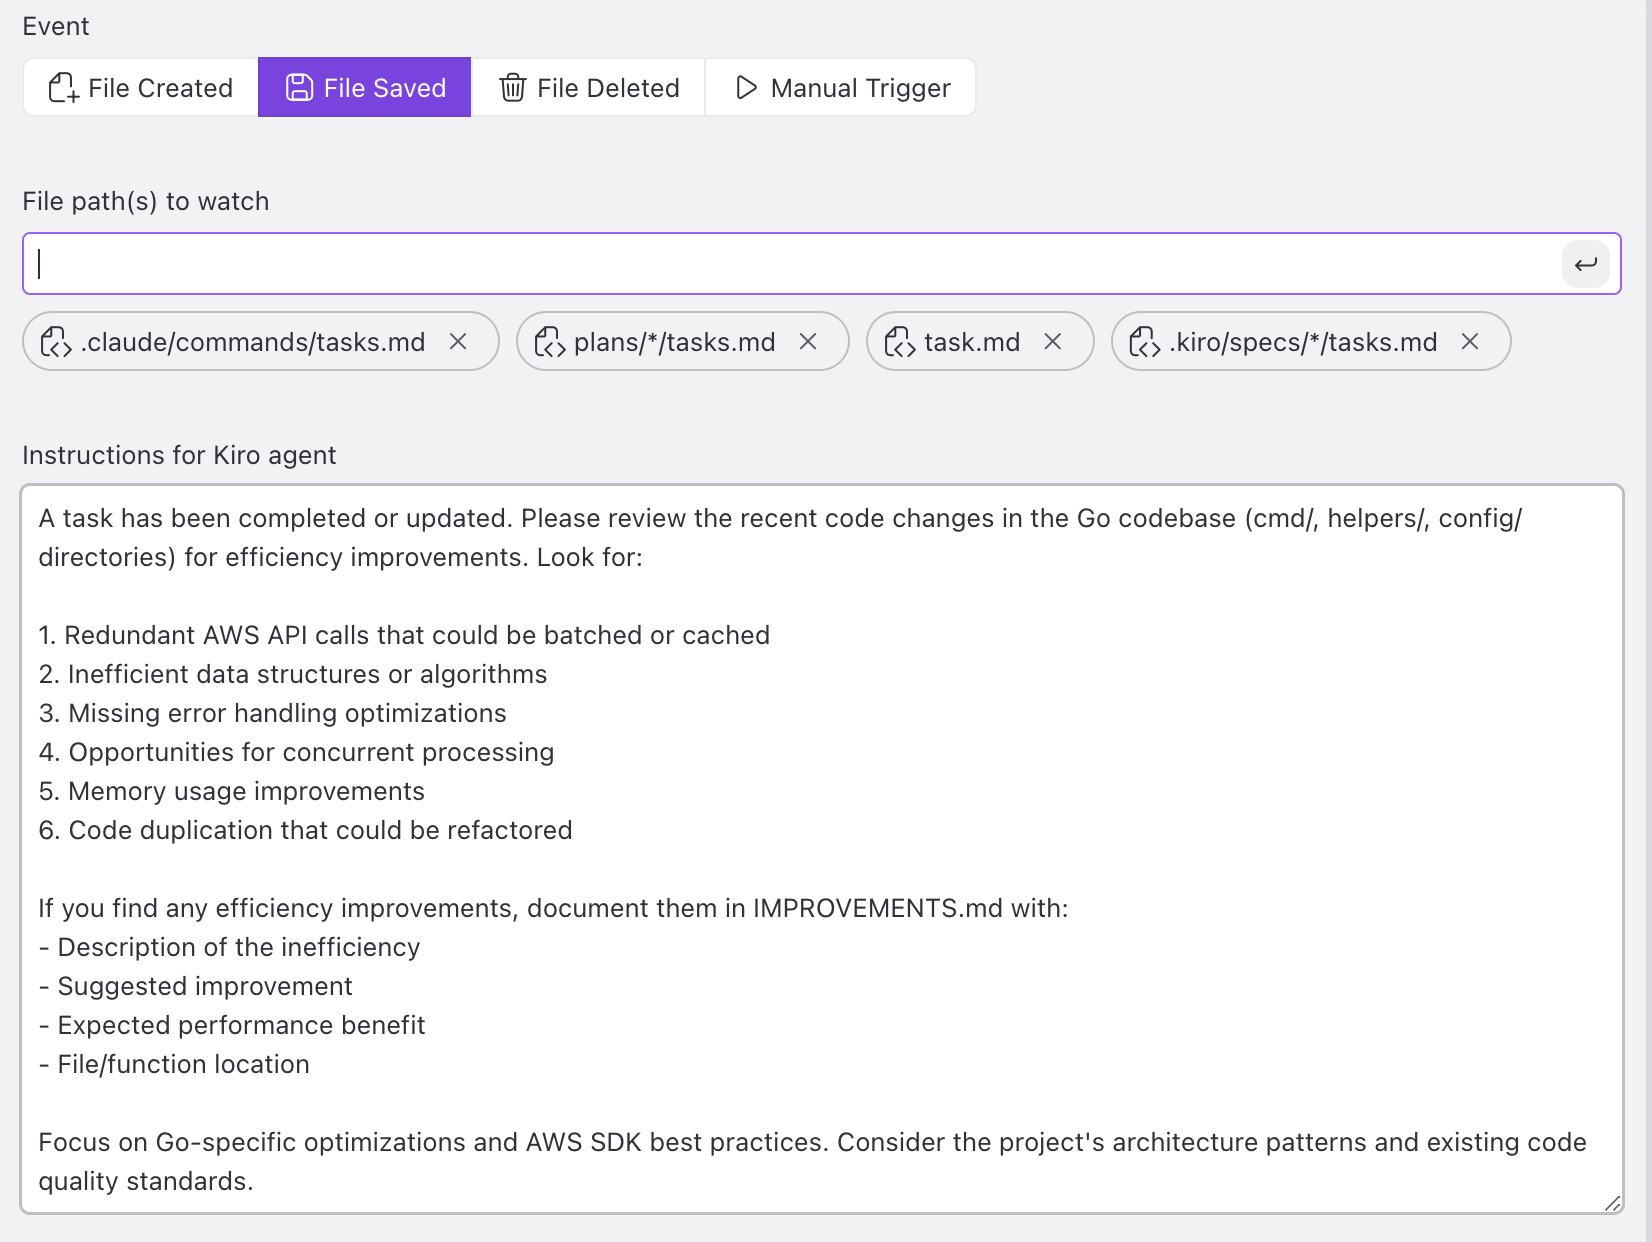Select the File Created event
Image resolution: width=1652 pixels, height=1242 pixels.
point(141,88)
